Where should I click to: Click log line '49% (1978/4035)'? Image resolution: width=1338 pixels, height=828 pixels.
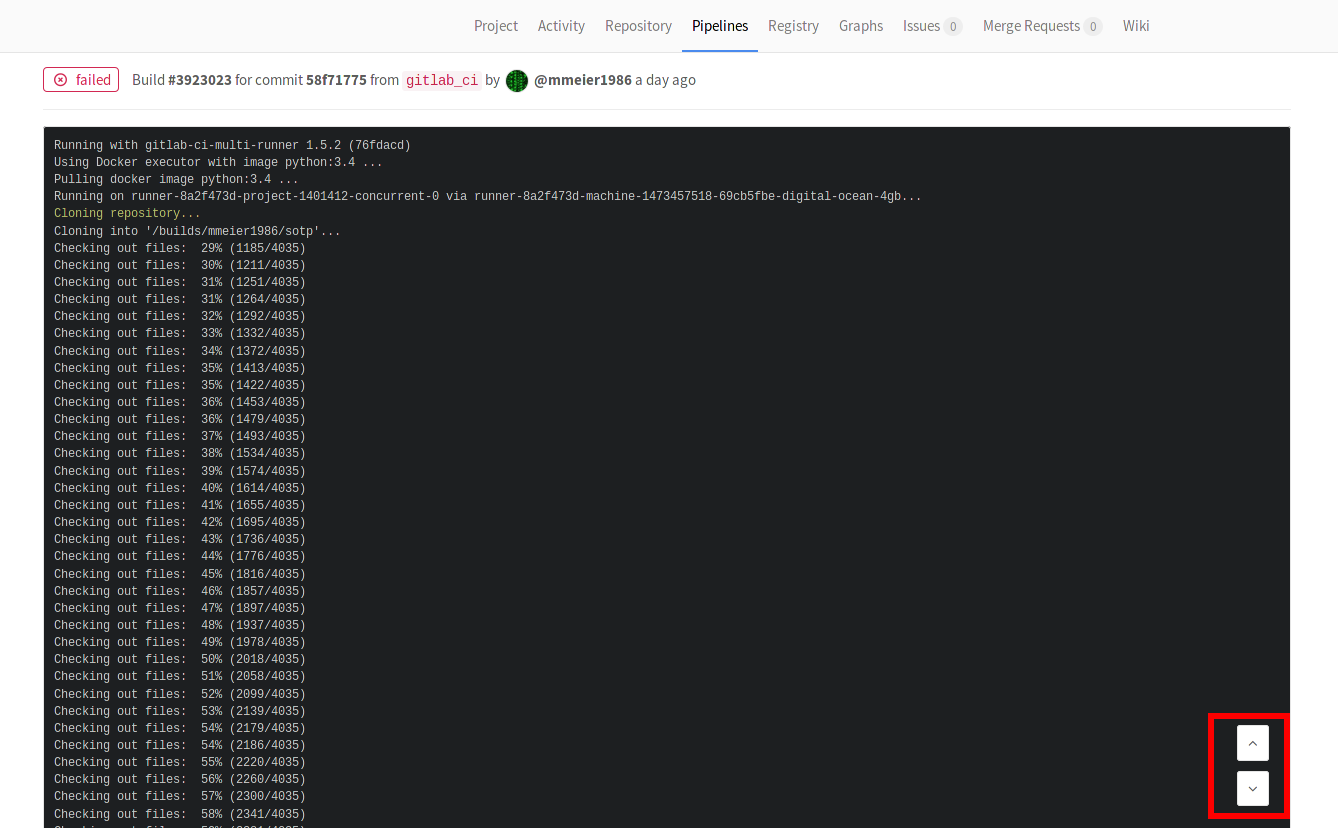tap(180, 642)
